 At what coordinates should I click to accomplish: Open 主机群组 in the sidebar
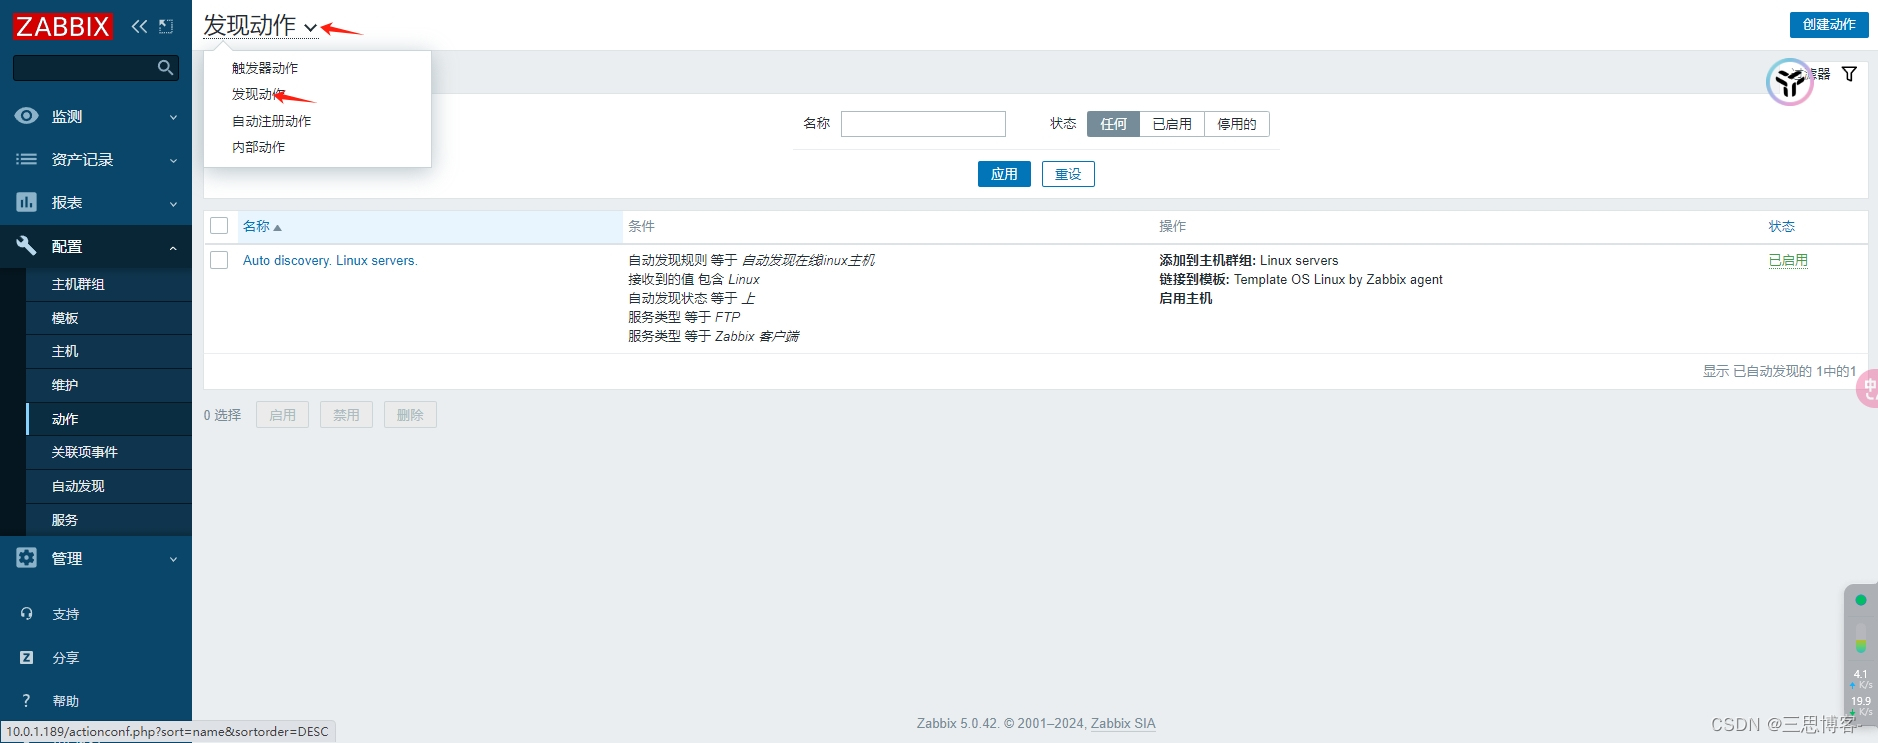(x=109, y=284)
